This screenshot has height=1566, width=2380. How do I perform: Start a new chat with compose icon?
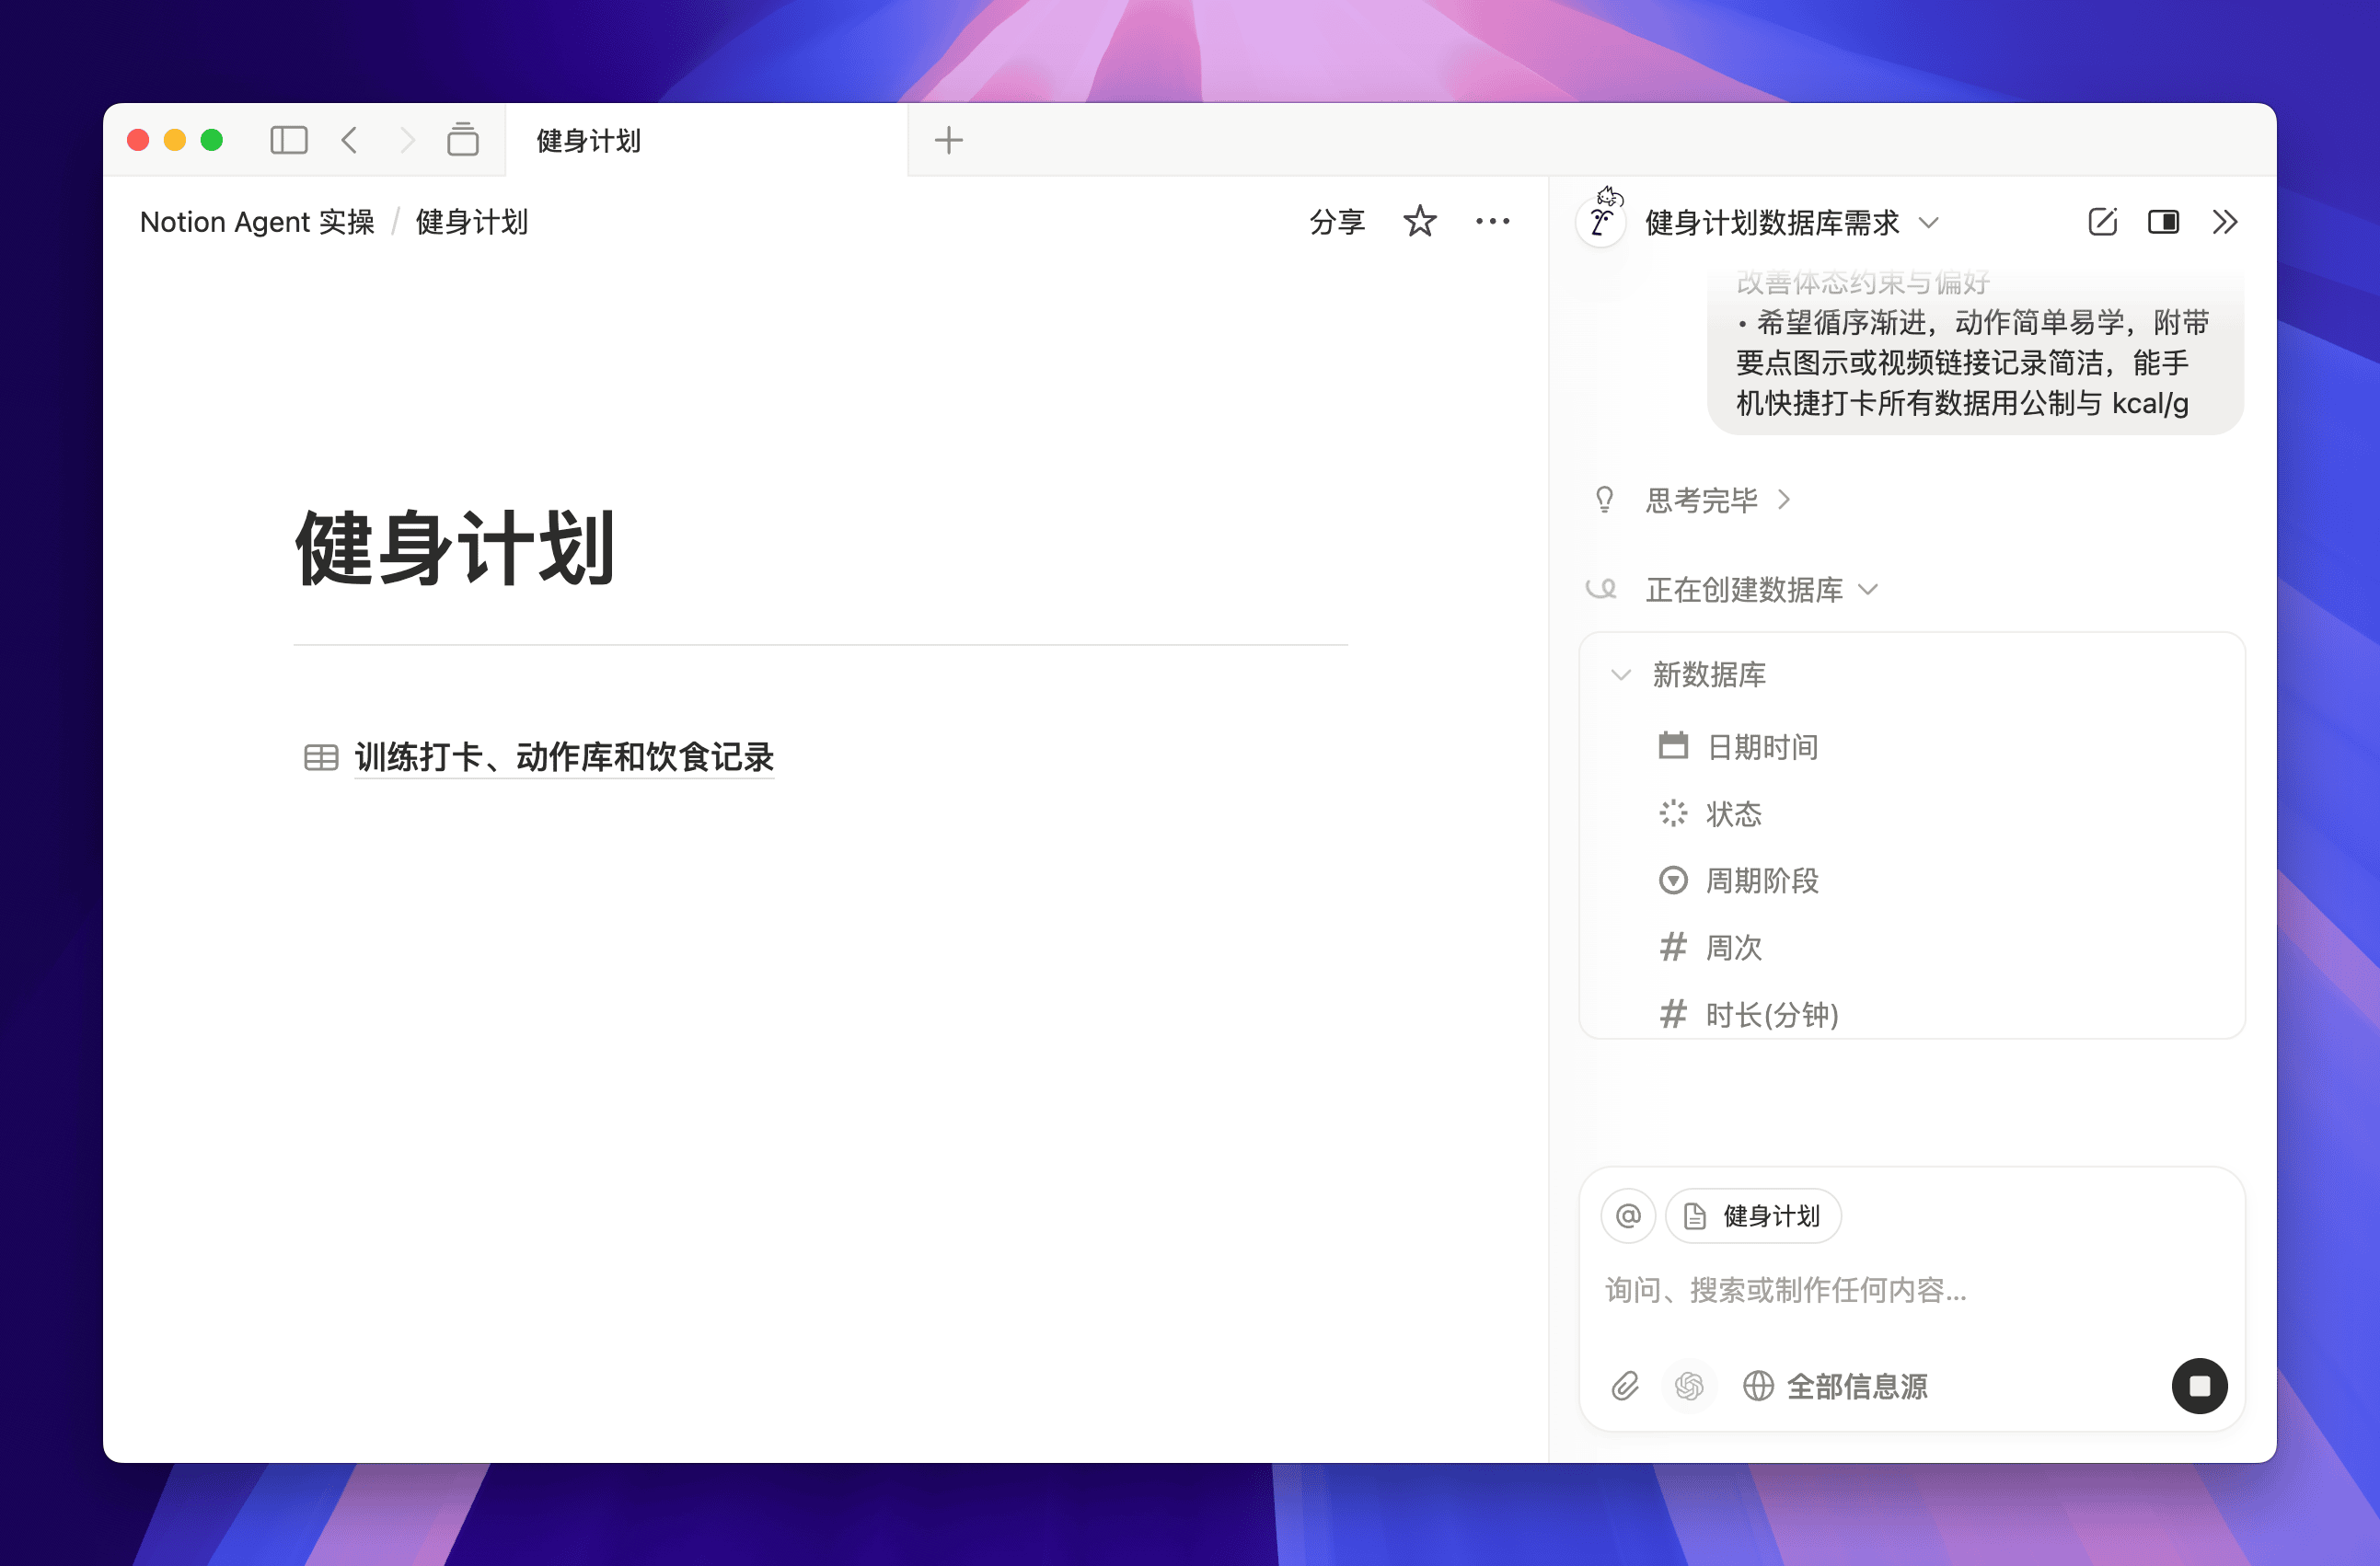tap(2102, 221)
